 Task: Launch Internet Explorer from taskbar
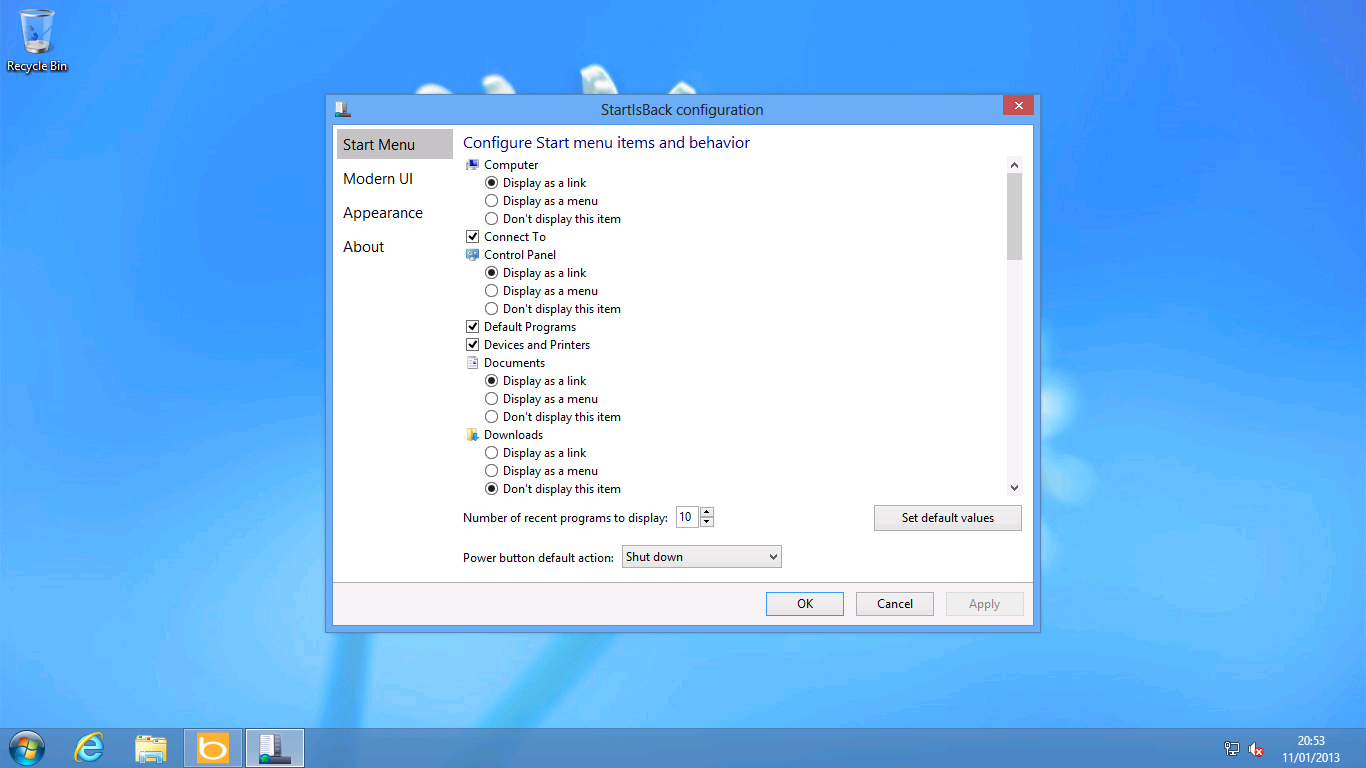[90, 748]
